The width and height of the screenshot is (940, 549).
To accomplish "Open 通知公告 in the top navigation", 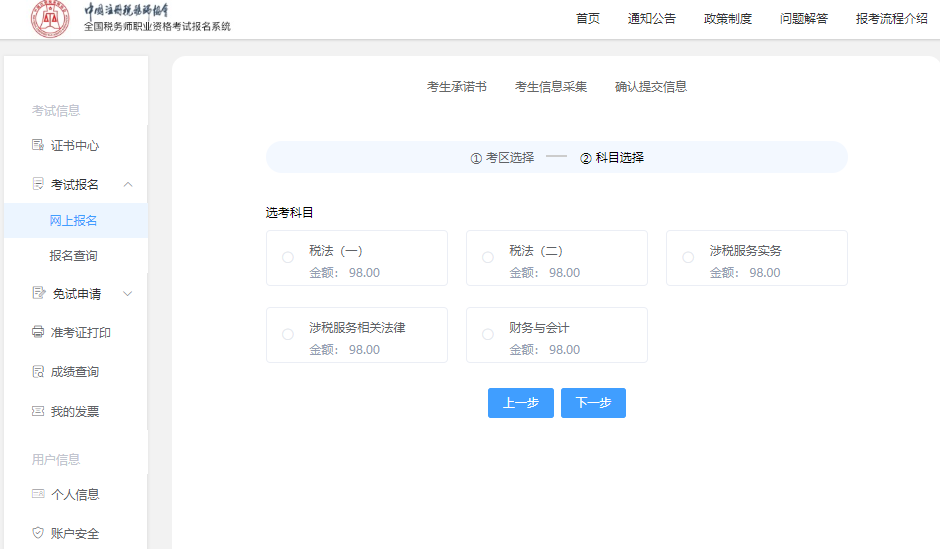I will pos(651,18).
